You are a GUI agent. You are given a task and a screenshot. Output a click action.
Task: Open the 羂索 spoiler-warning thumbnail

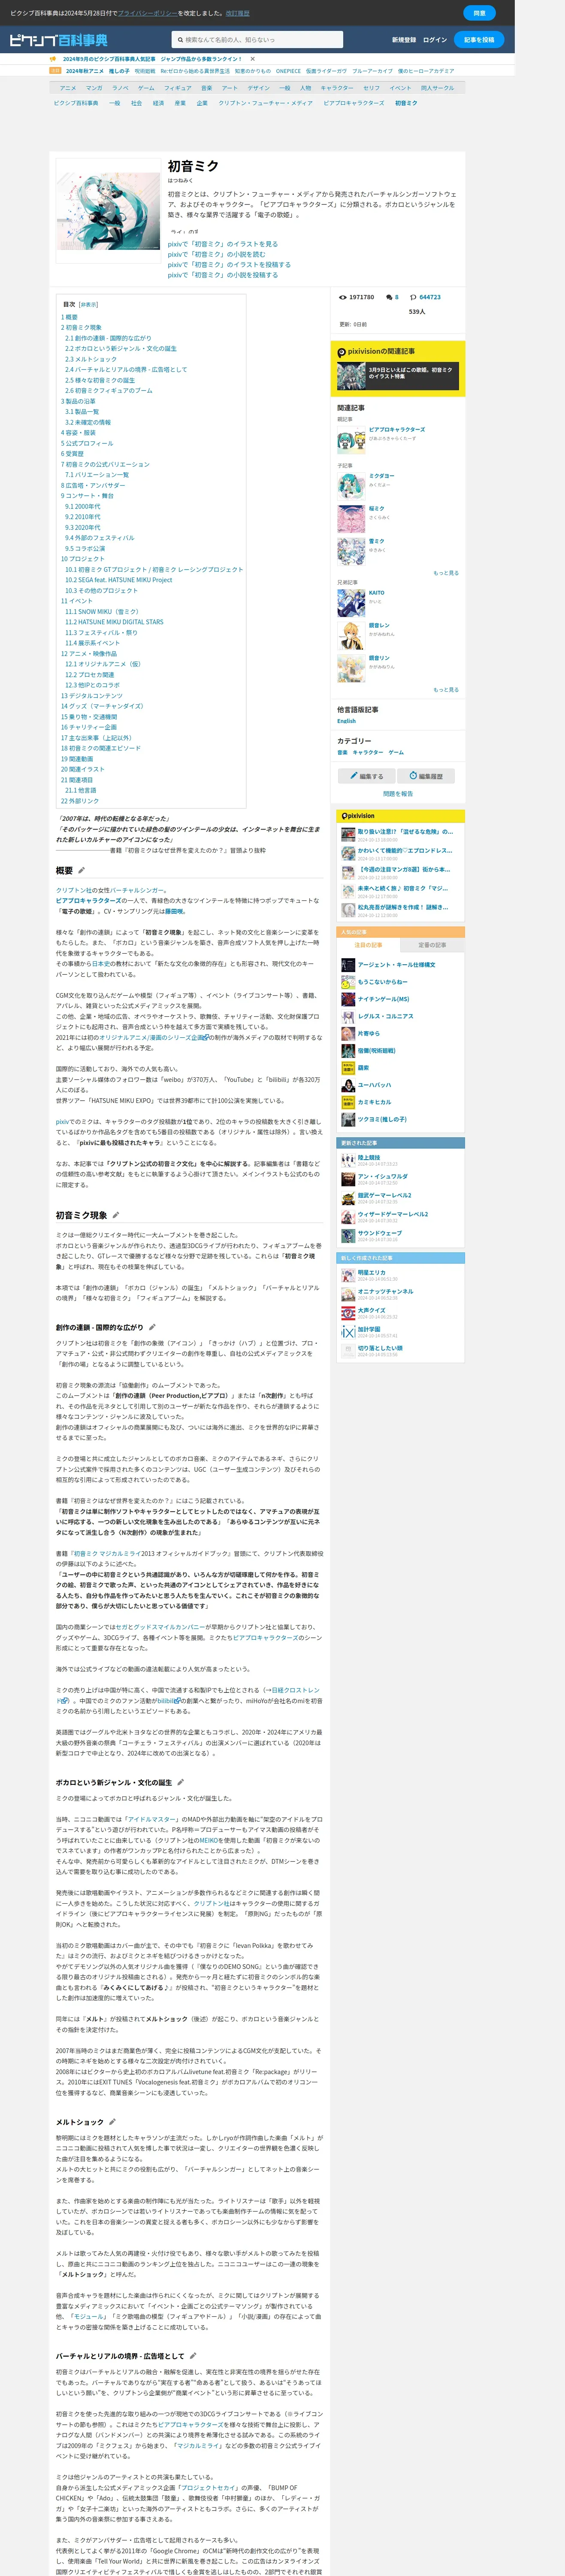coord(348,1068)
